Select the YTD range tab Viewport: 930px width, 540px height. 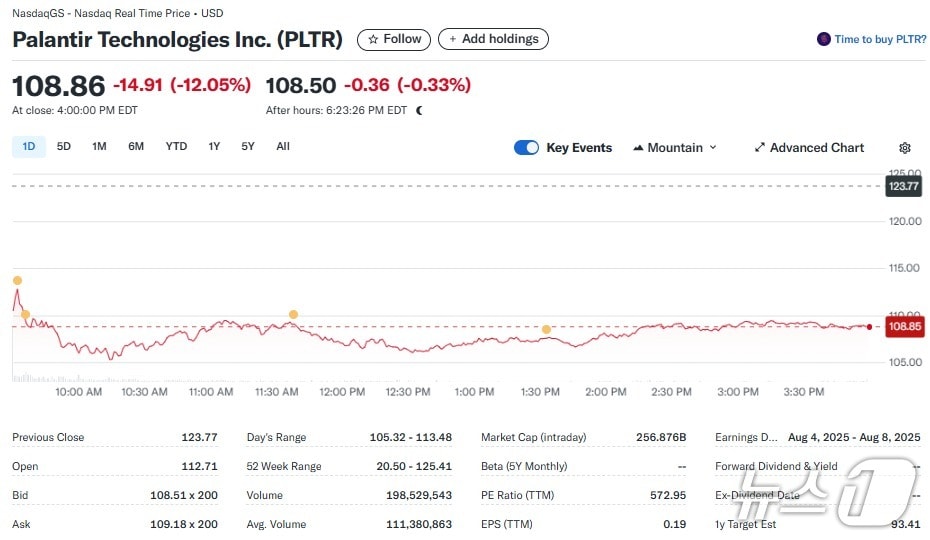176,147
